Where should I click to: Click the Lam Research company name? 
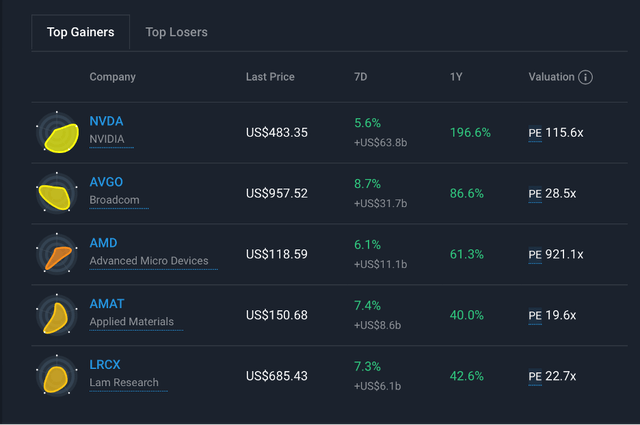(123, 383)
